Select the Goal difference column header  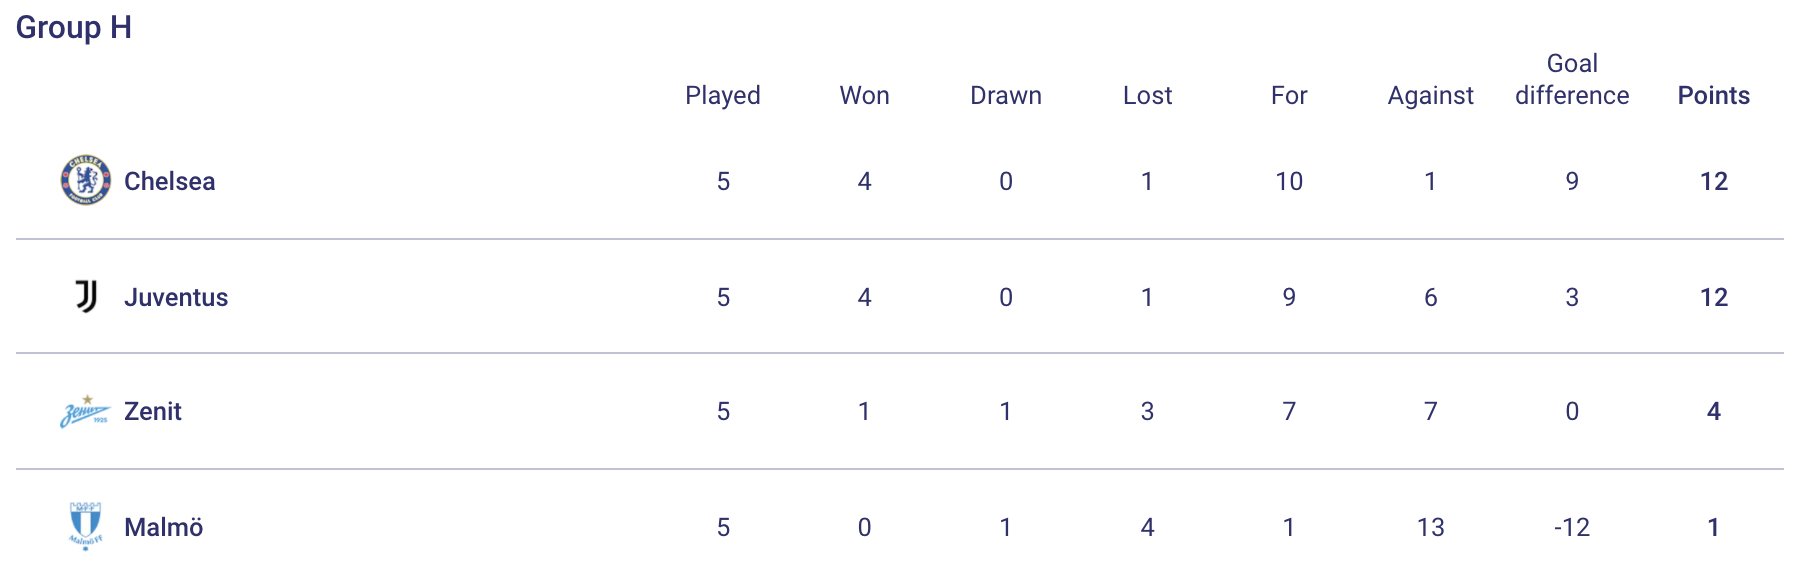click(1572, 79)
